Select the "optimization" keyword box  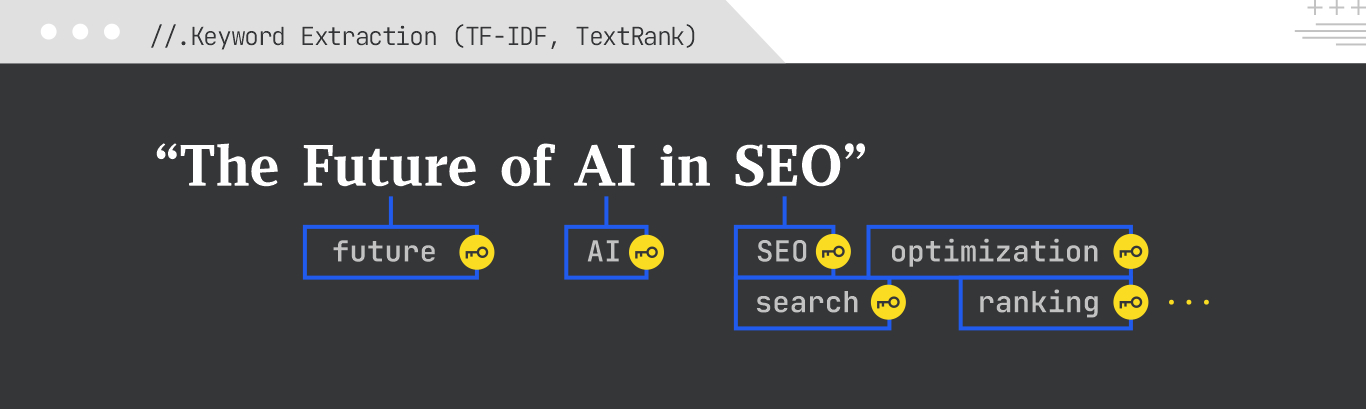(993, 252)
